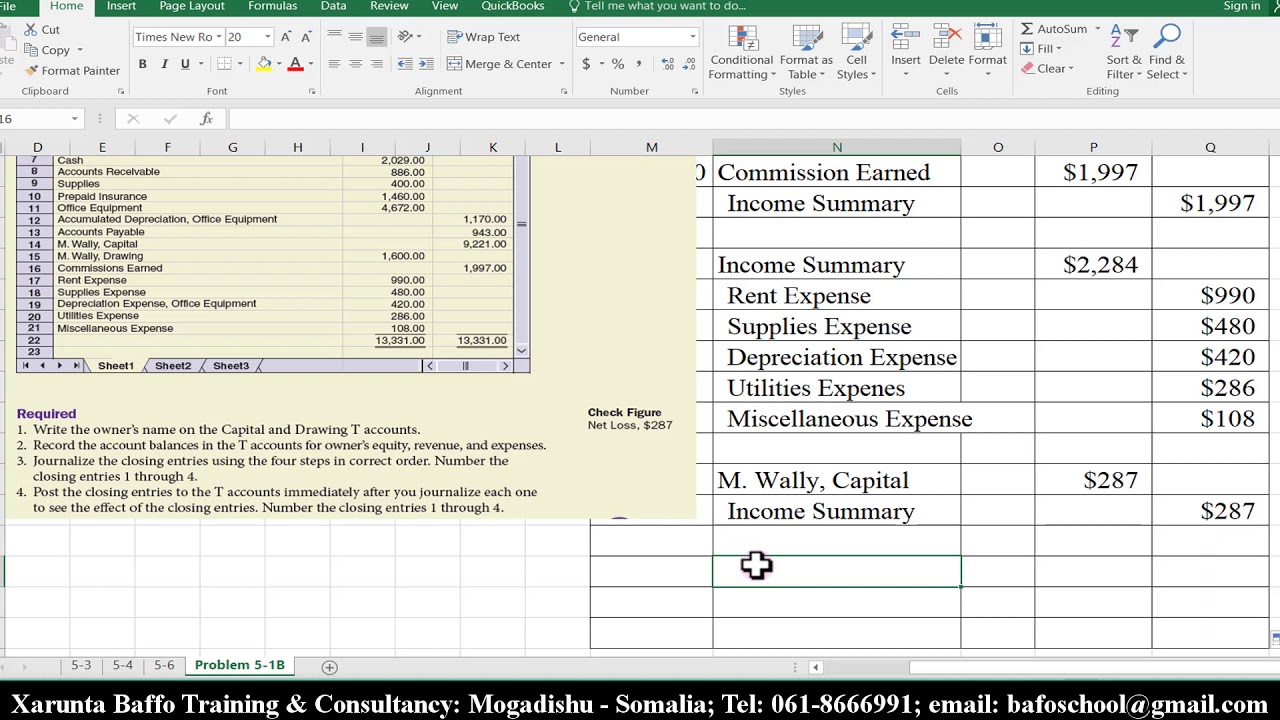This screenshot has width=1280, height=720.
Task: Apply percent style format
Action: pyautogui.click(x=618, y=64)
